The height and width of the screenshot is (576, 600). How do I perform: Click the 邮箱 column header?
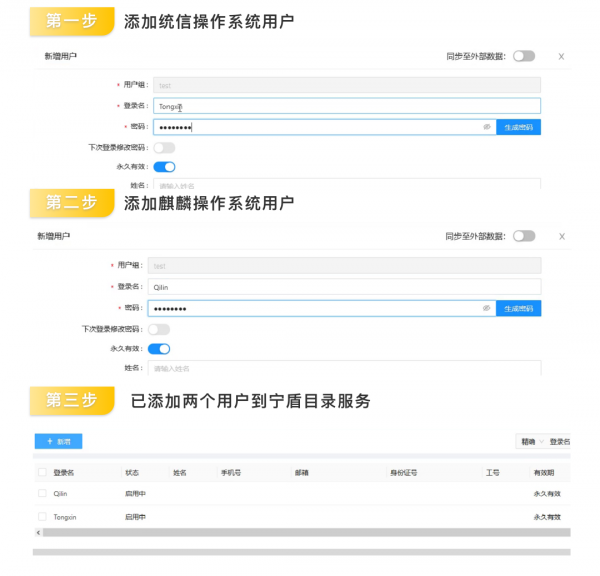coord(302,473)
